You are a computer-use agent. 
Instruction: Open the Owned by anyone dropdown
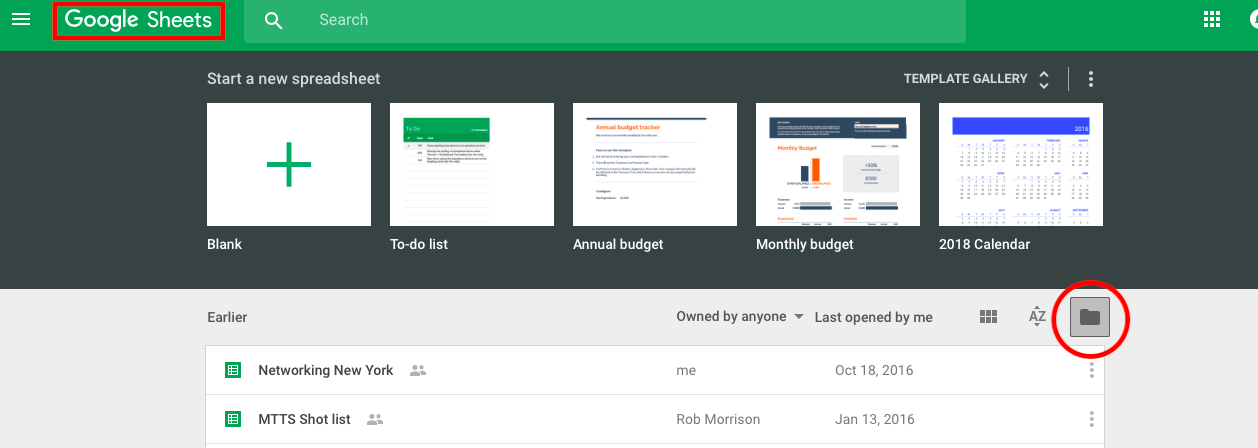740,316
